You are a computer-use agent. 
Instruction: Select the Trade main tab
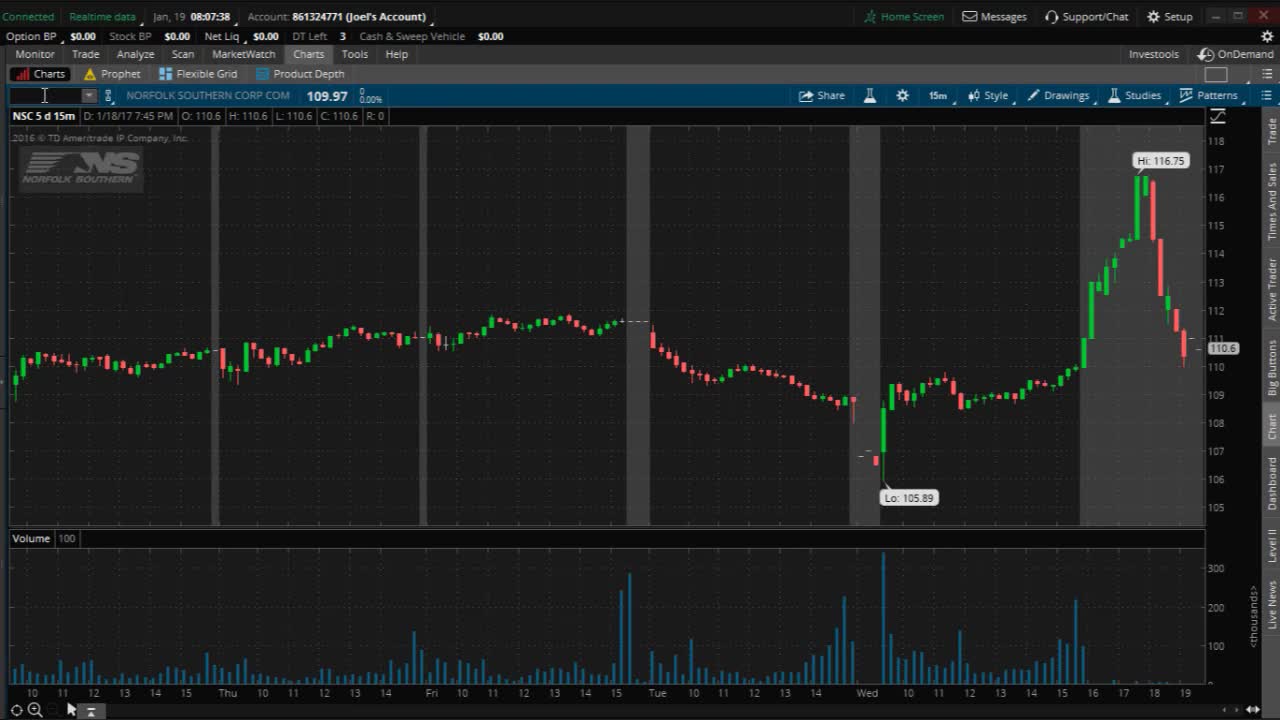point(86,54)
